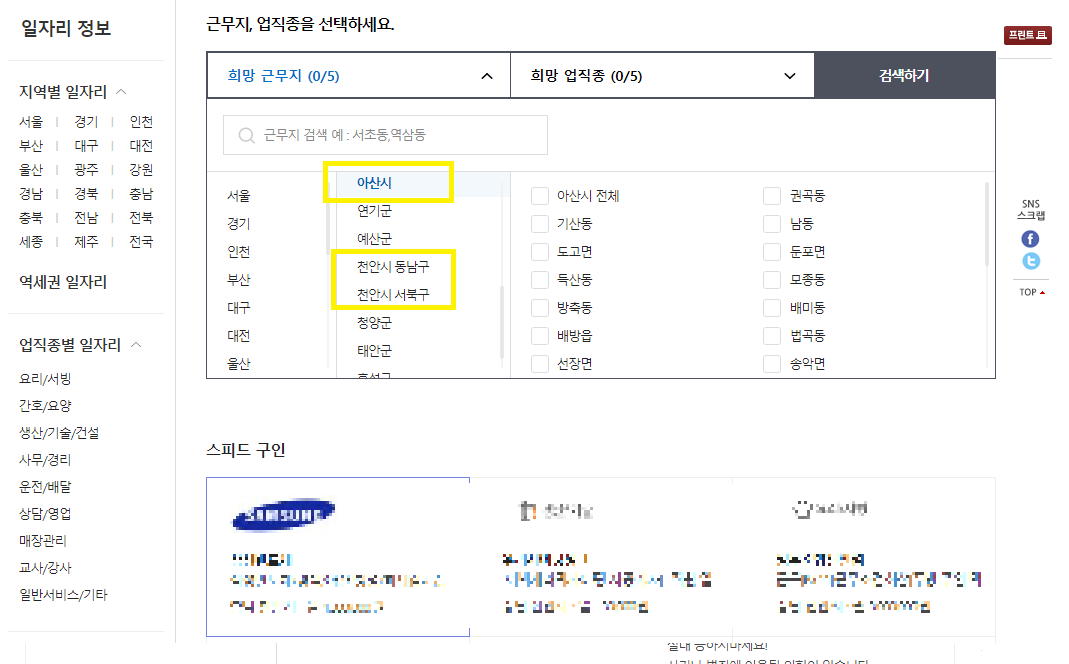1069x664 pixels.
Task: Click the search magnifier icon in workplace field
Action: [246, 136]
